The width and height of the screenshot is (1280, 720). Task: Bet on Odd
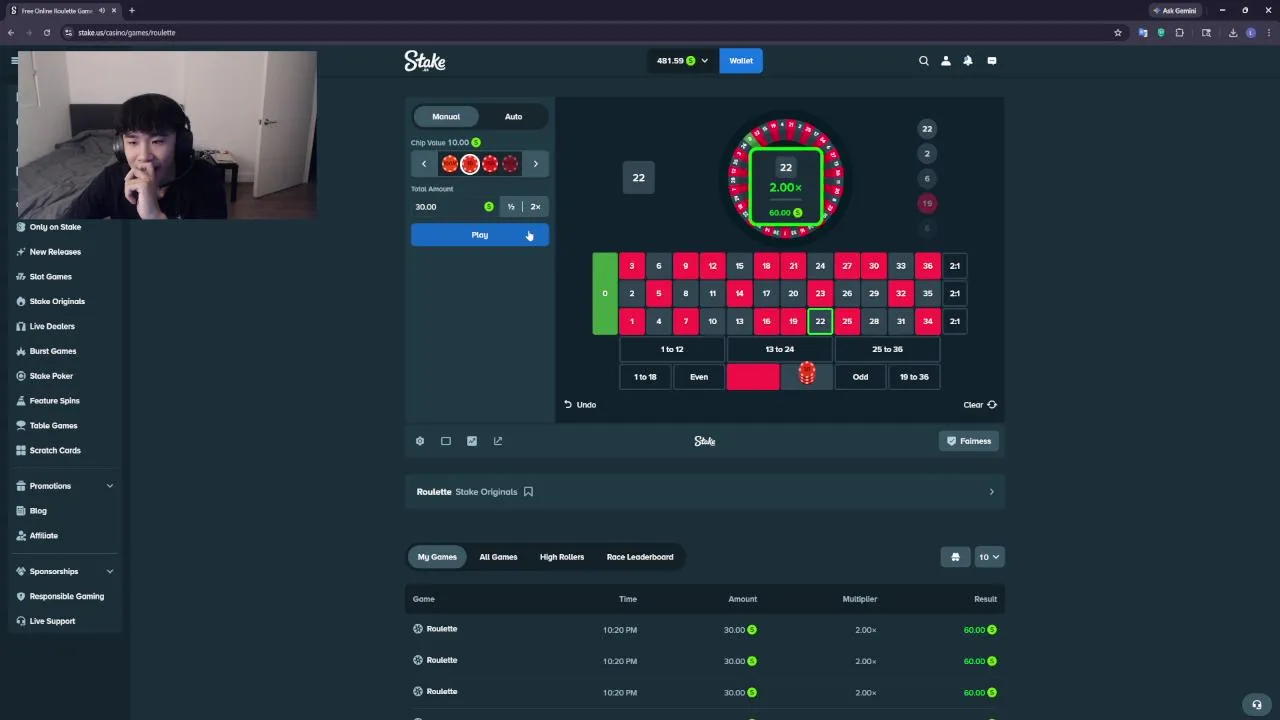point(860,377)
